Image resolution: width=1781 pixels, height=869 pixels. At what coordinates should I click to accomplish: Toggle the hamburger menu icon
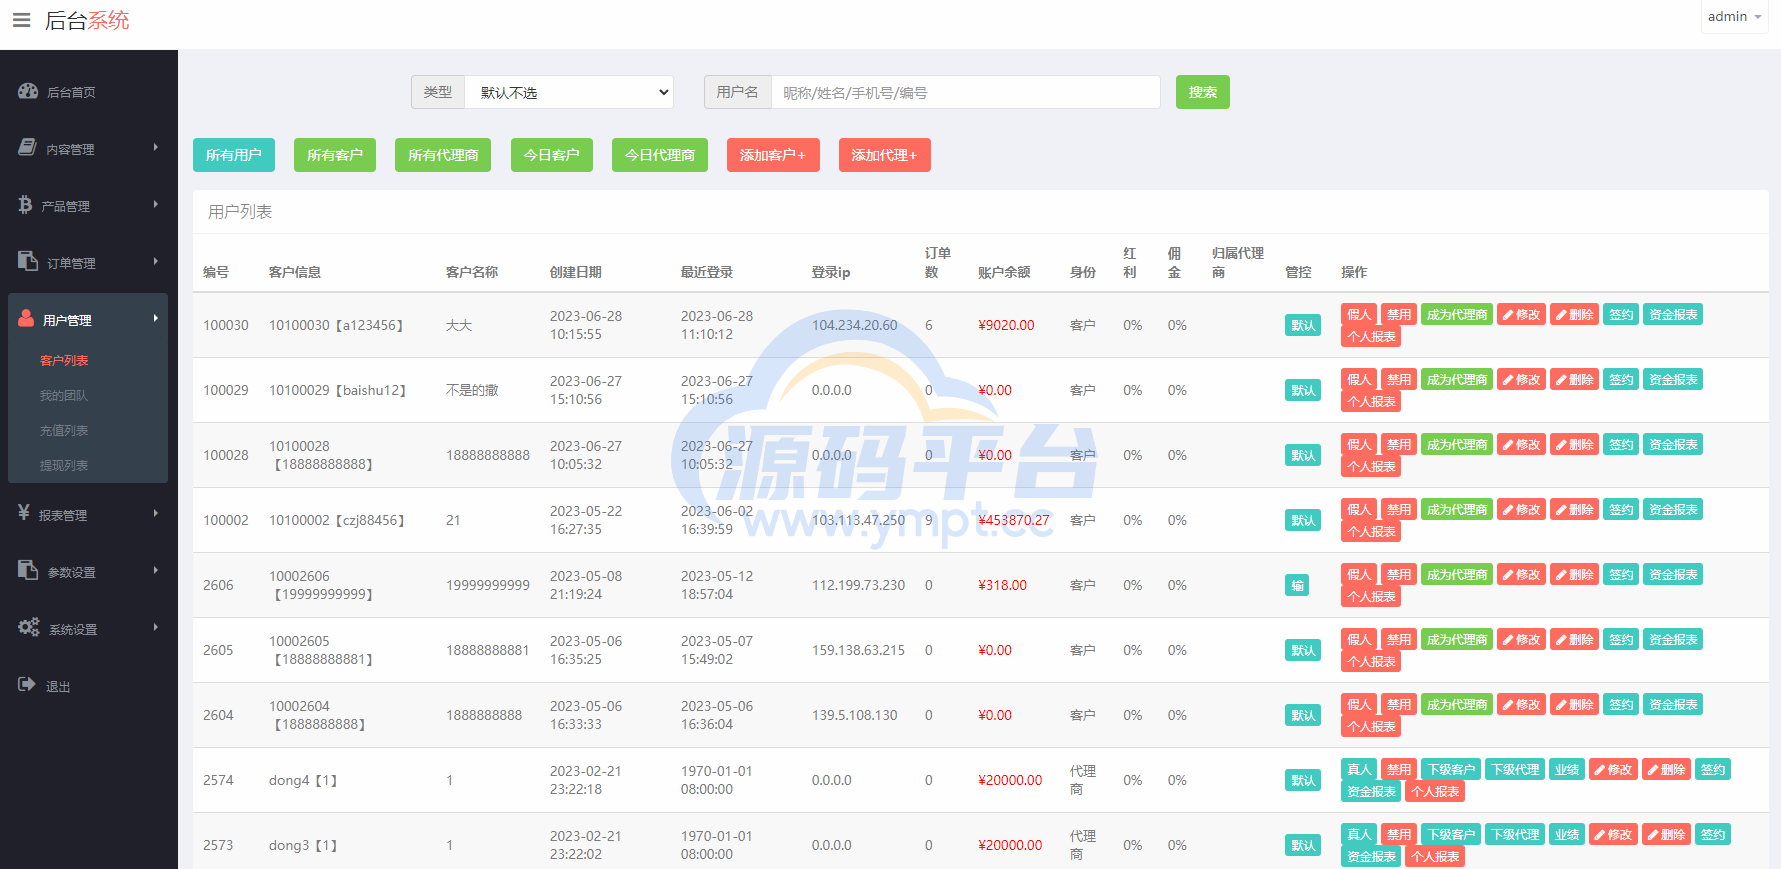pos(21,20)
